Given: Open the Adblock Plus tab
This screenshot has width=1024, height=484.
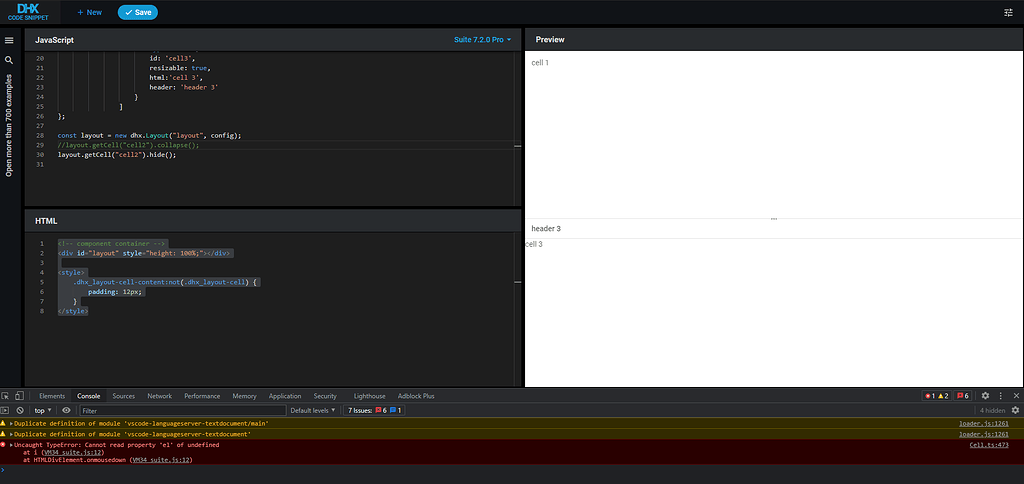Looking at the screenshot, I should (x=416, y=396).
